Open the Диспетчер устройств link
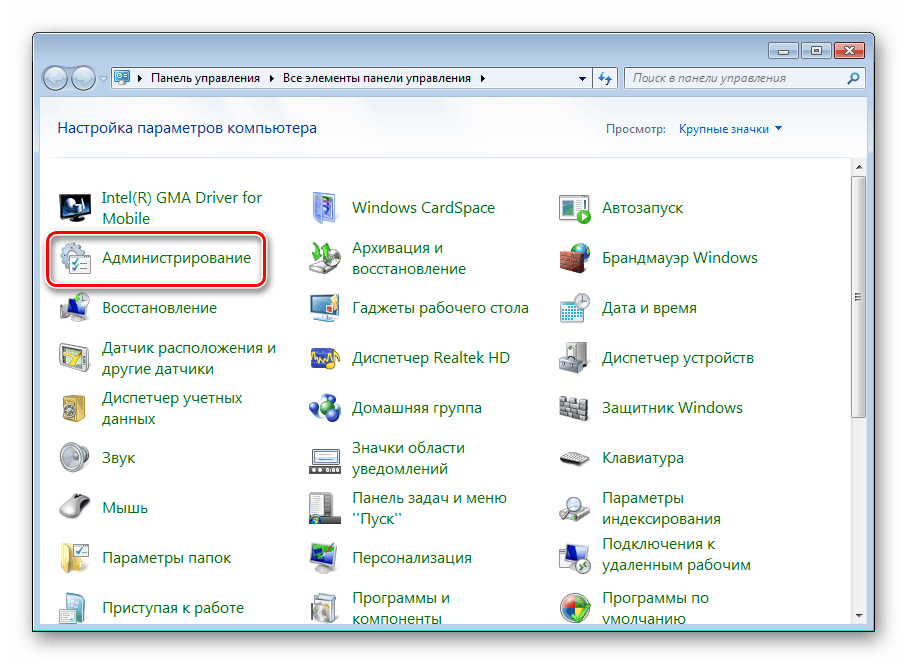Image resolution: width=907 pixels, height=664 pixels. (x=678, y=358)
